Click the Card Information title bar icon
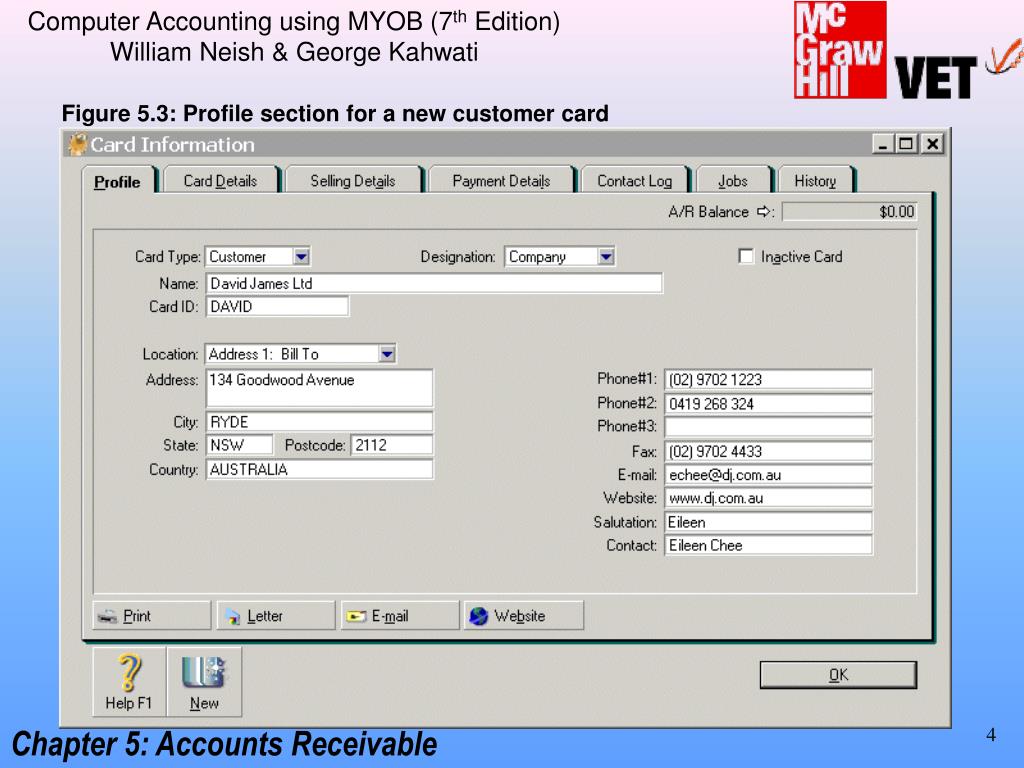This screenshot has width=1024, height=768. pyautogui.click(x=78, y=144)
